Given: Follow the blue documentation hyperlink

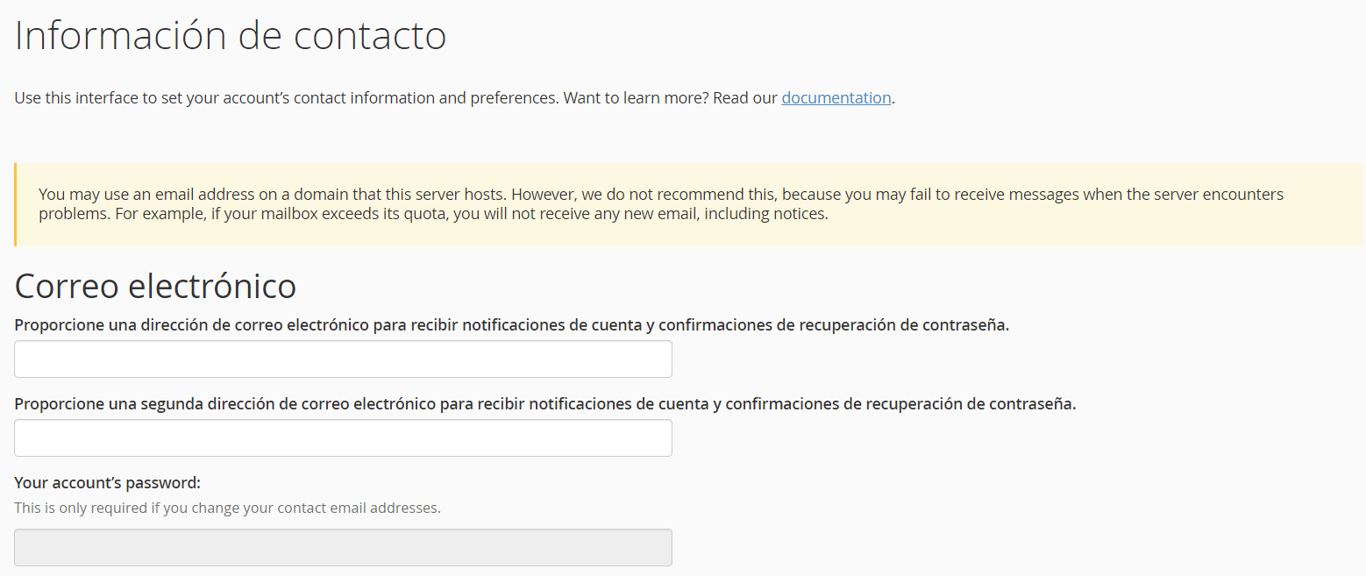Looking at the screenshot, I should tap(836, 97).
